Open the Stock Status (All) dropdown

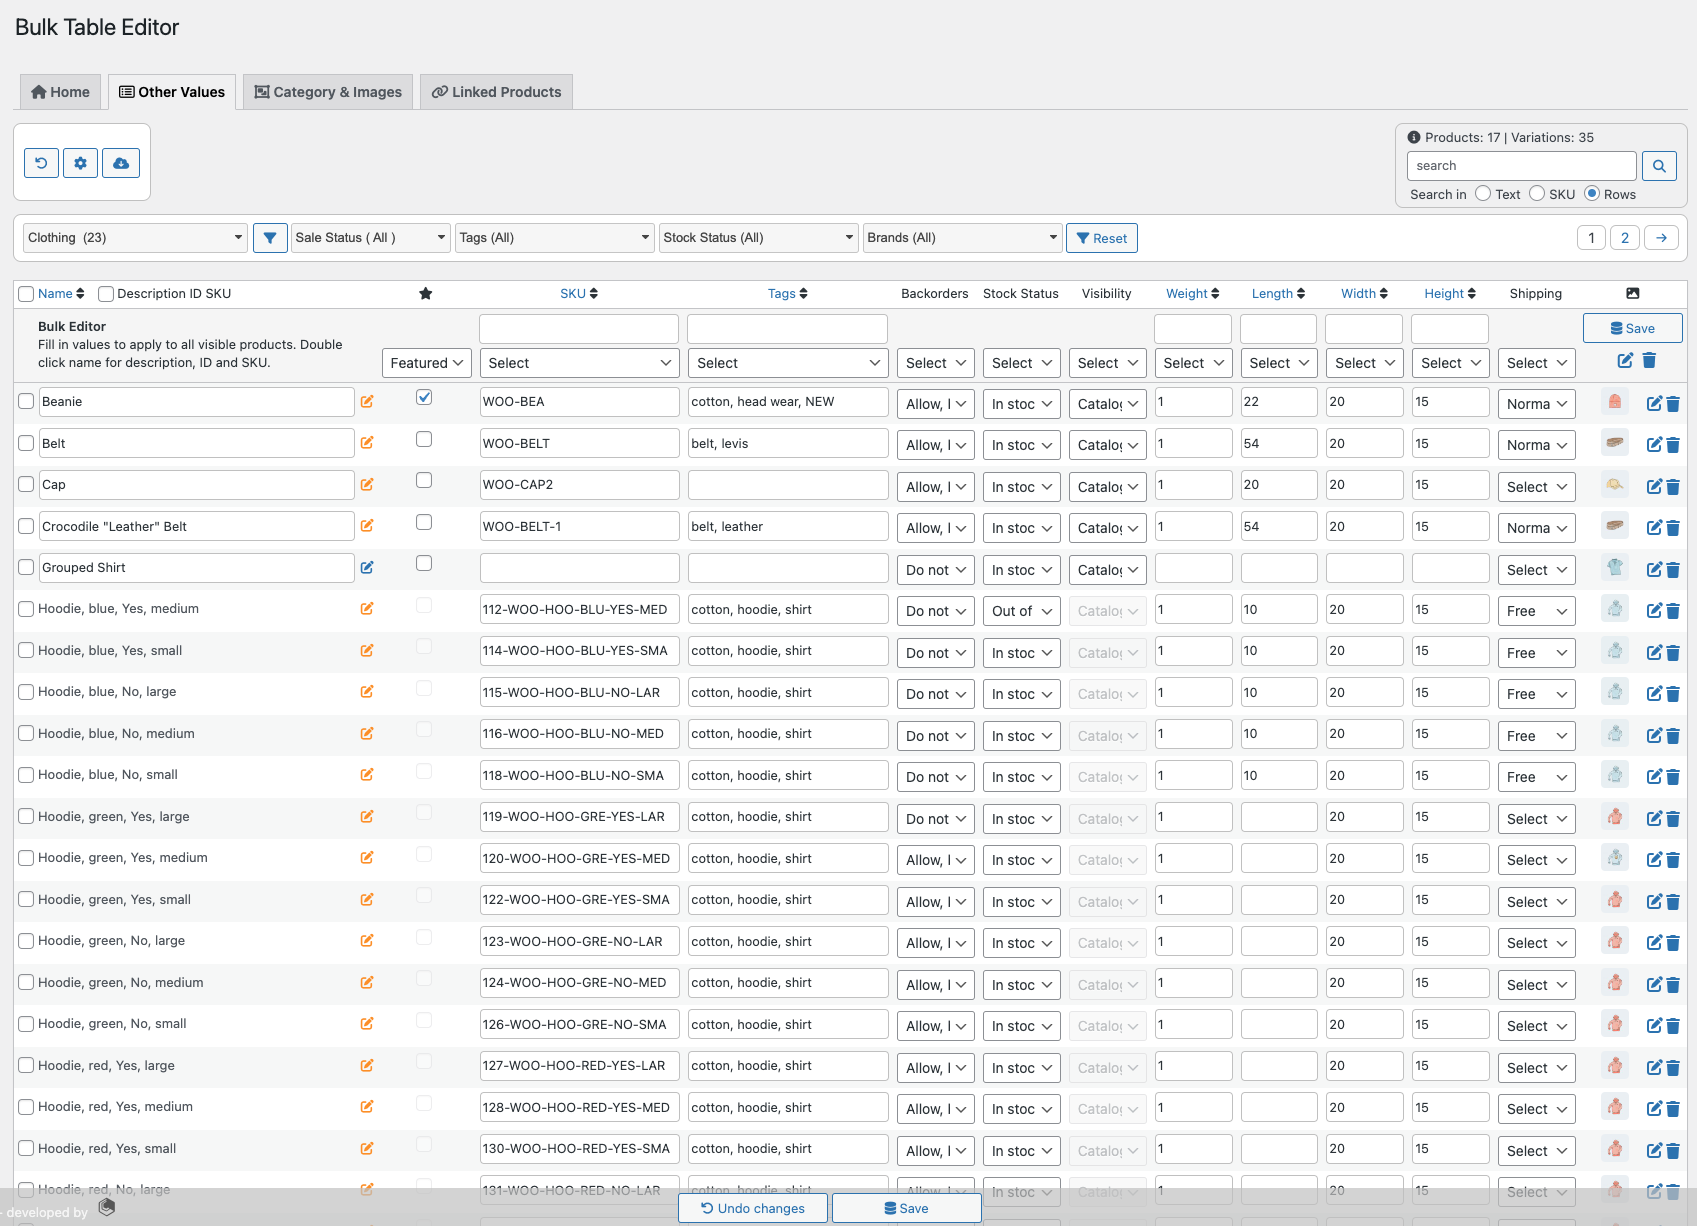[757, 237]
